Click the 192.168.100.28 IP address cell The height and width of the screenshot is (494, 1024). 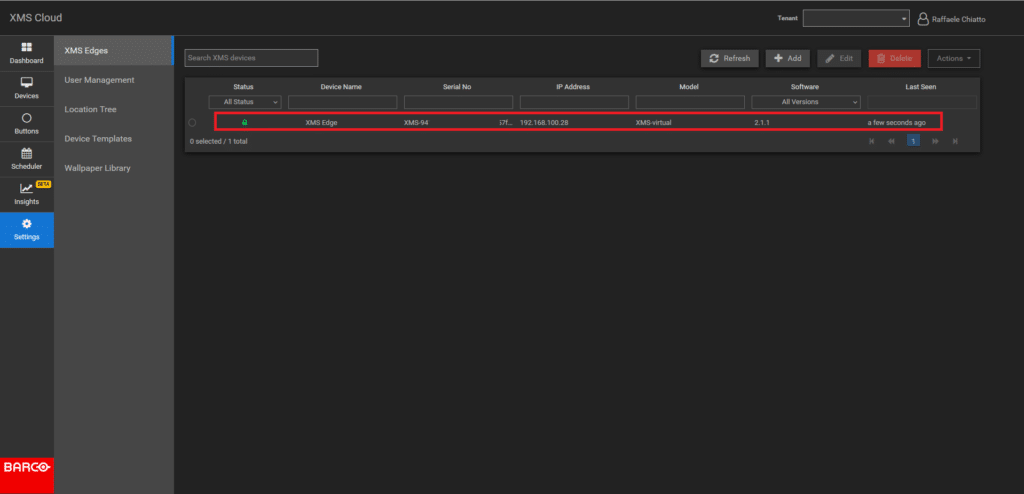click(544, 123)
